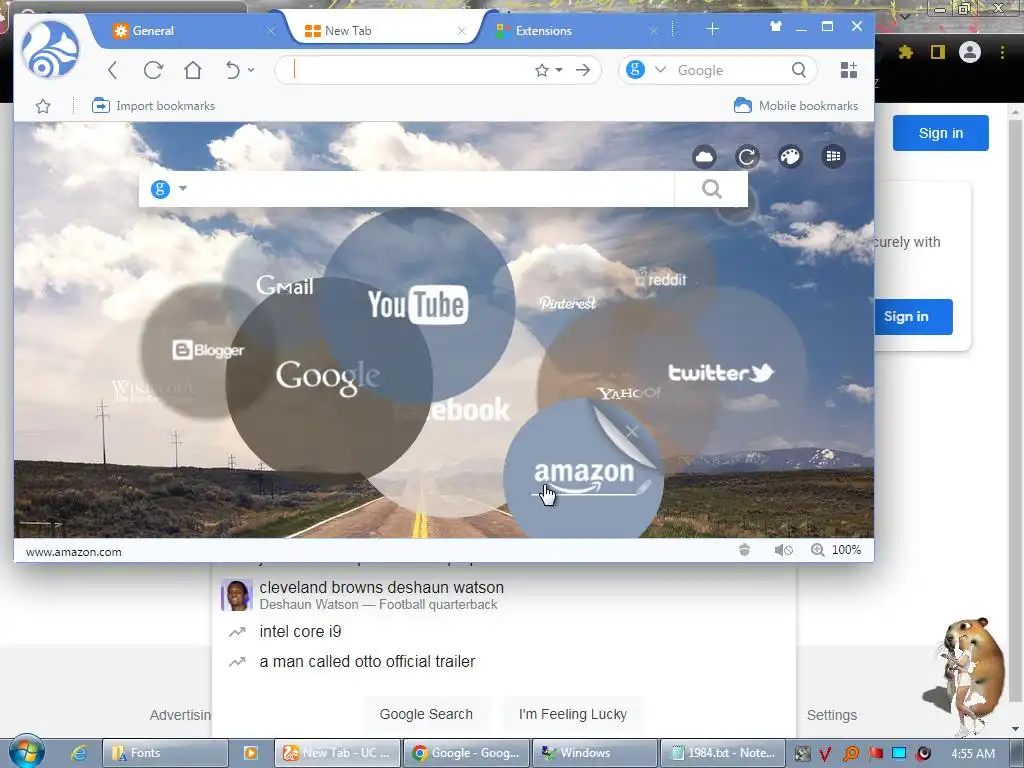Image resolution: width=1024 pixels, height=768 pixels.
Task: Switch to Fonts taskbar window
Action: [165, 753]
